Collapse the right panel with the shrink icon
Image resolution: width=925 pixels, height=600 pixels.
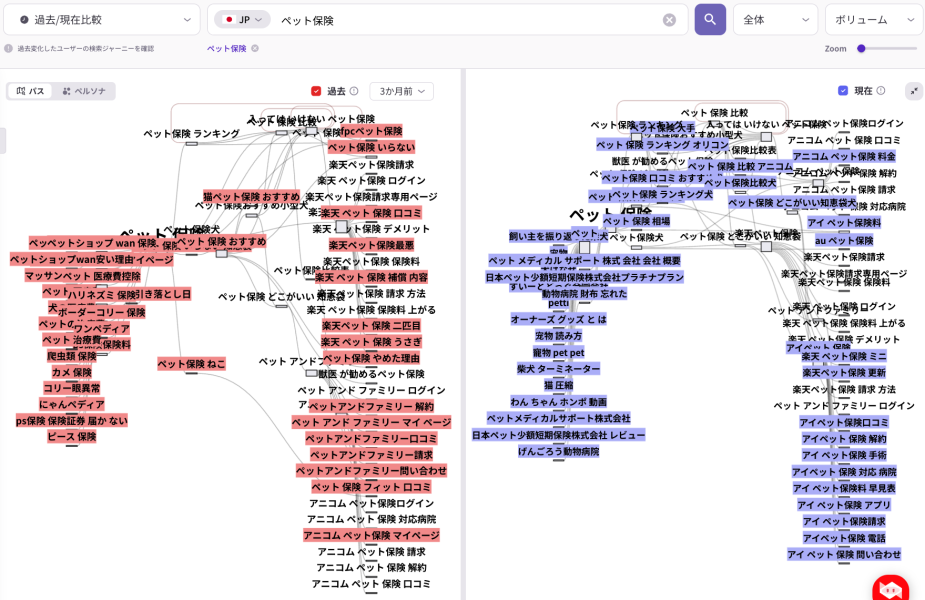(x=913, y=91)
